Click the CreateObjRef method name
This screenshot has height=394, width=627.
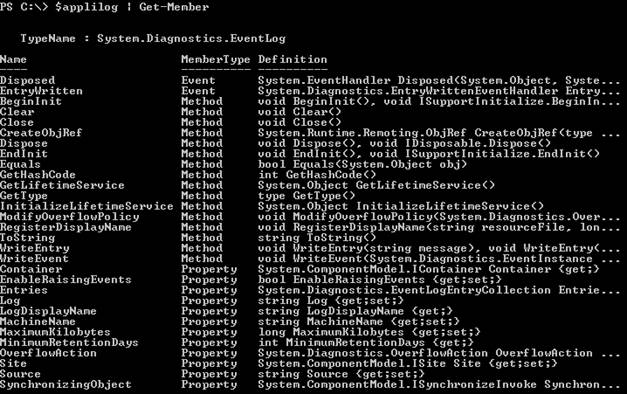[41, 133]
